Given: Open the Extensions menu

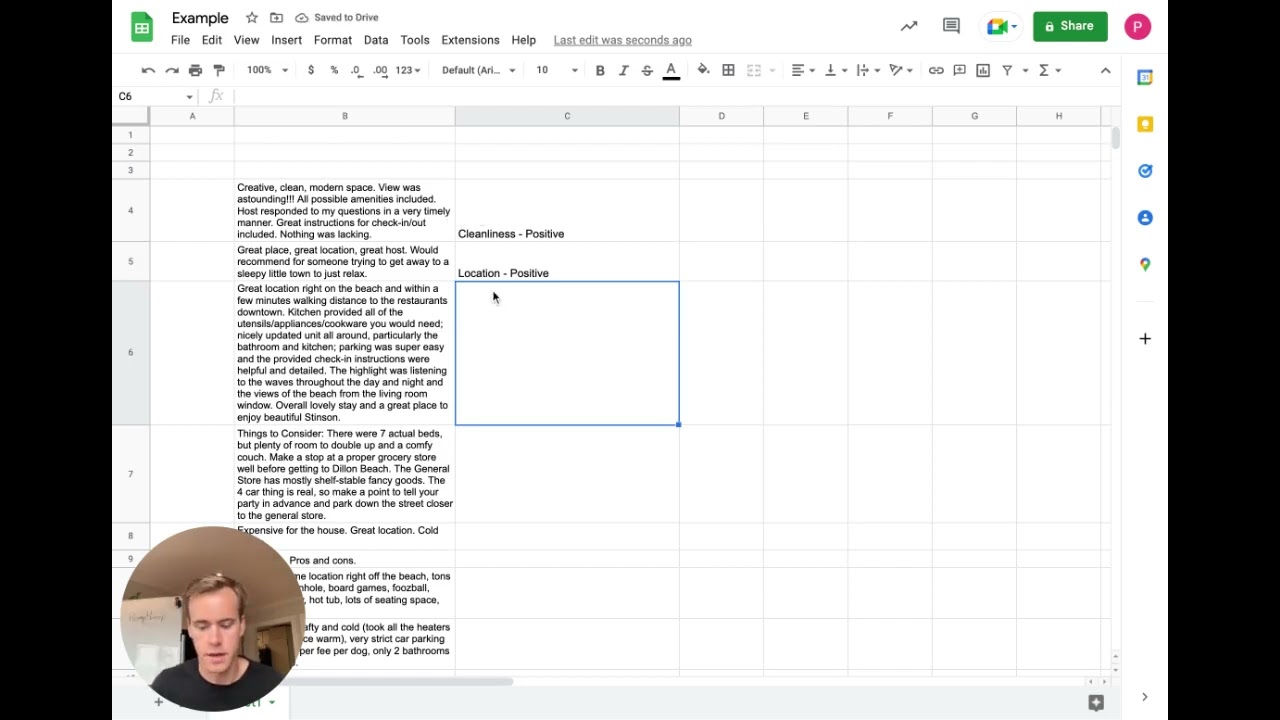Looking at the screenshot, I should click(470, 40).
